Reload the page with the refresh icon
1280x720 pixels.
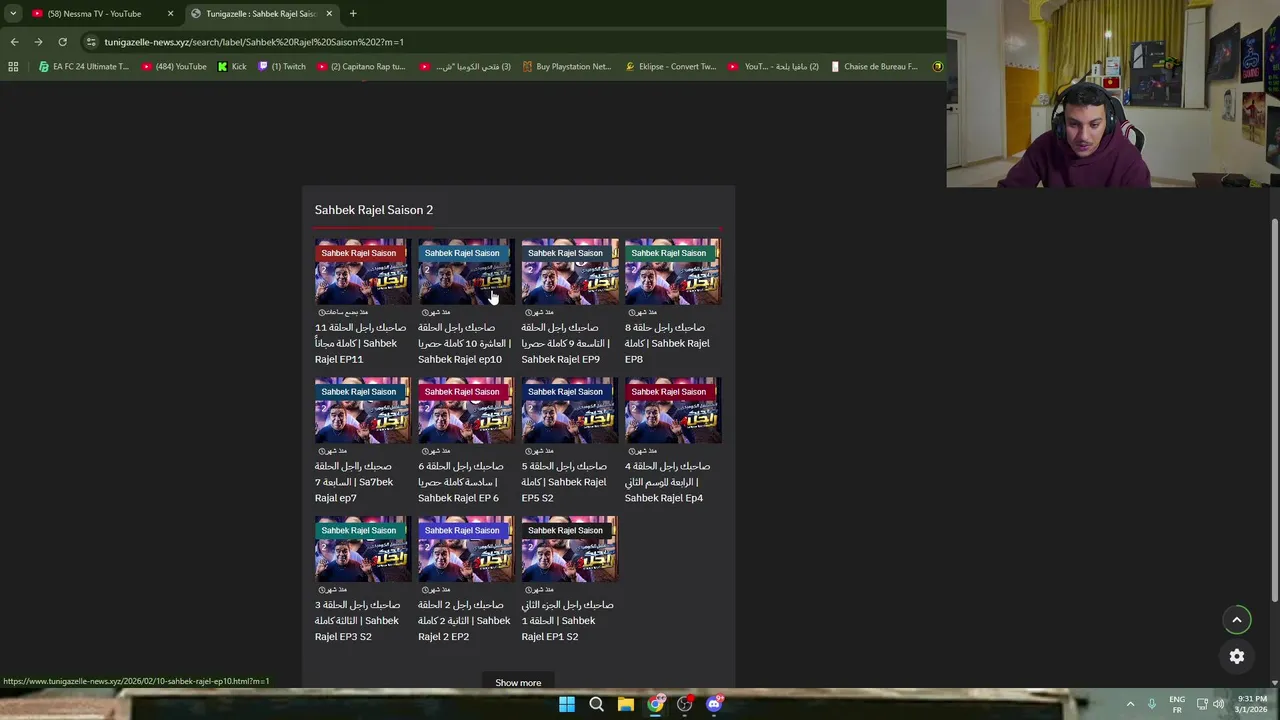(x=62, y=42)
